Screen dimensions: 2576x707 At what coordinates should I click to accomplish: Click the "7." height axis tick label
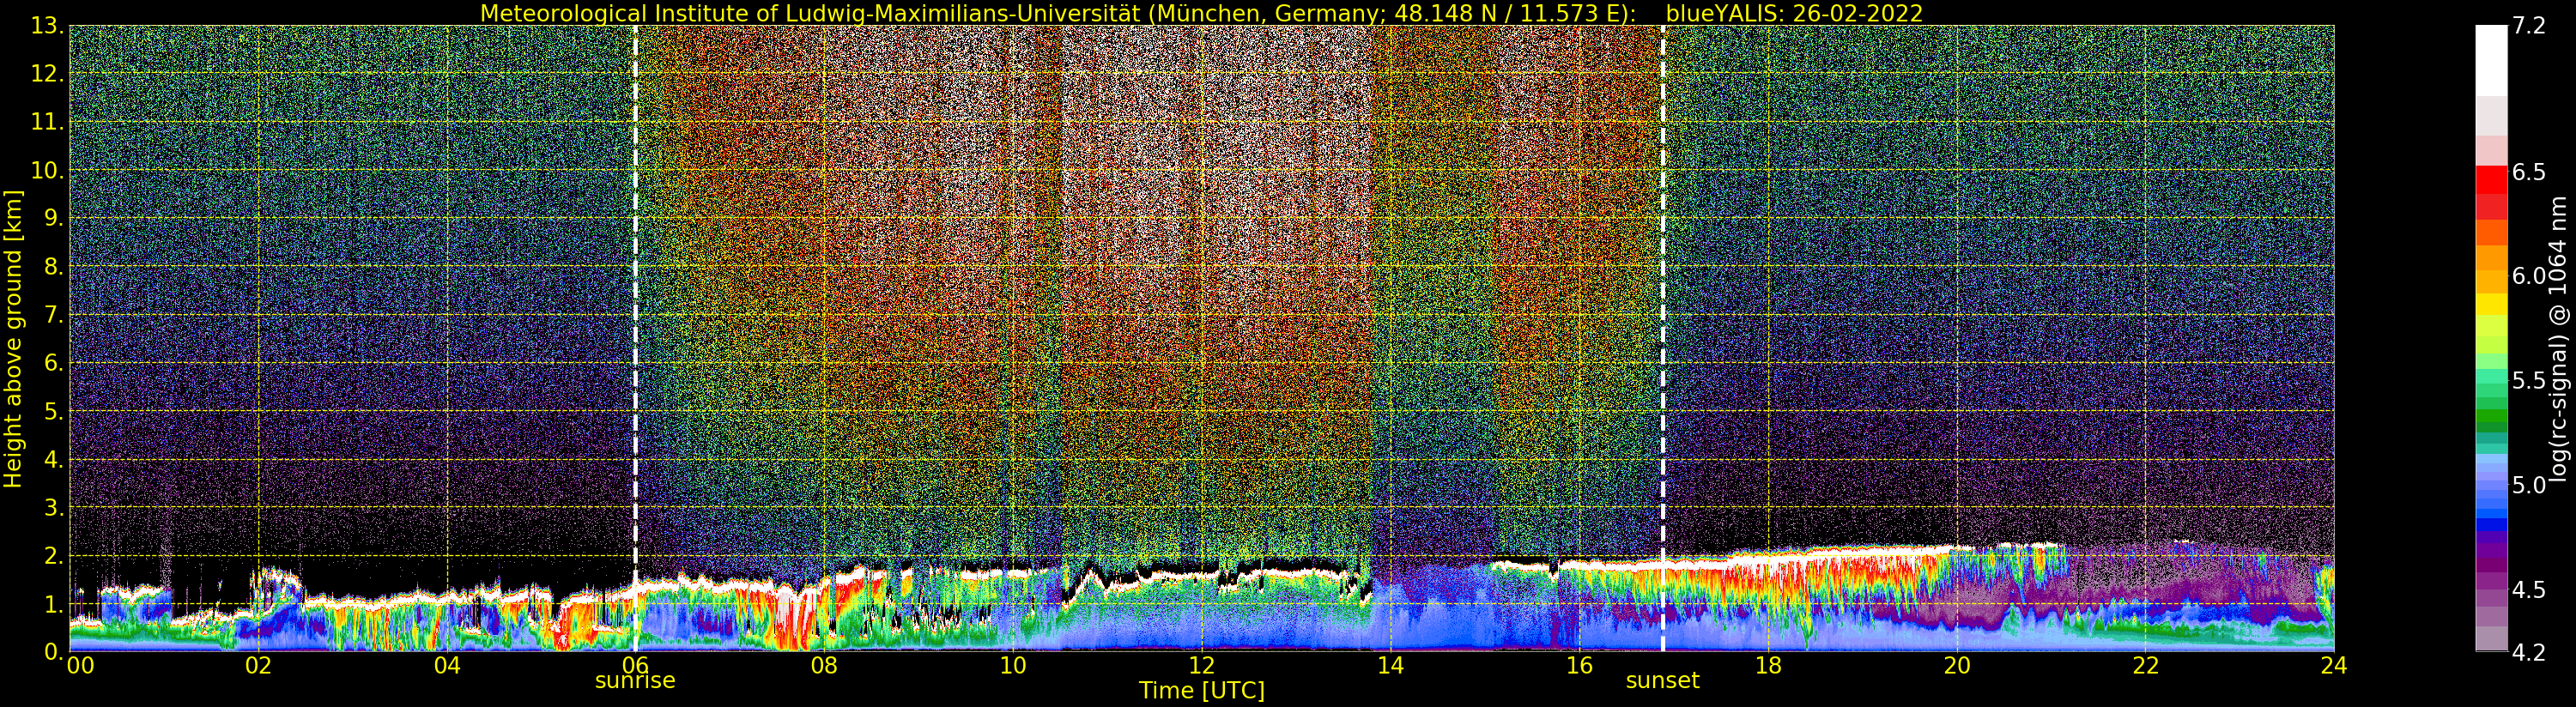click(x=53, y=315)
